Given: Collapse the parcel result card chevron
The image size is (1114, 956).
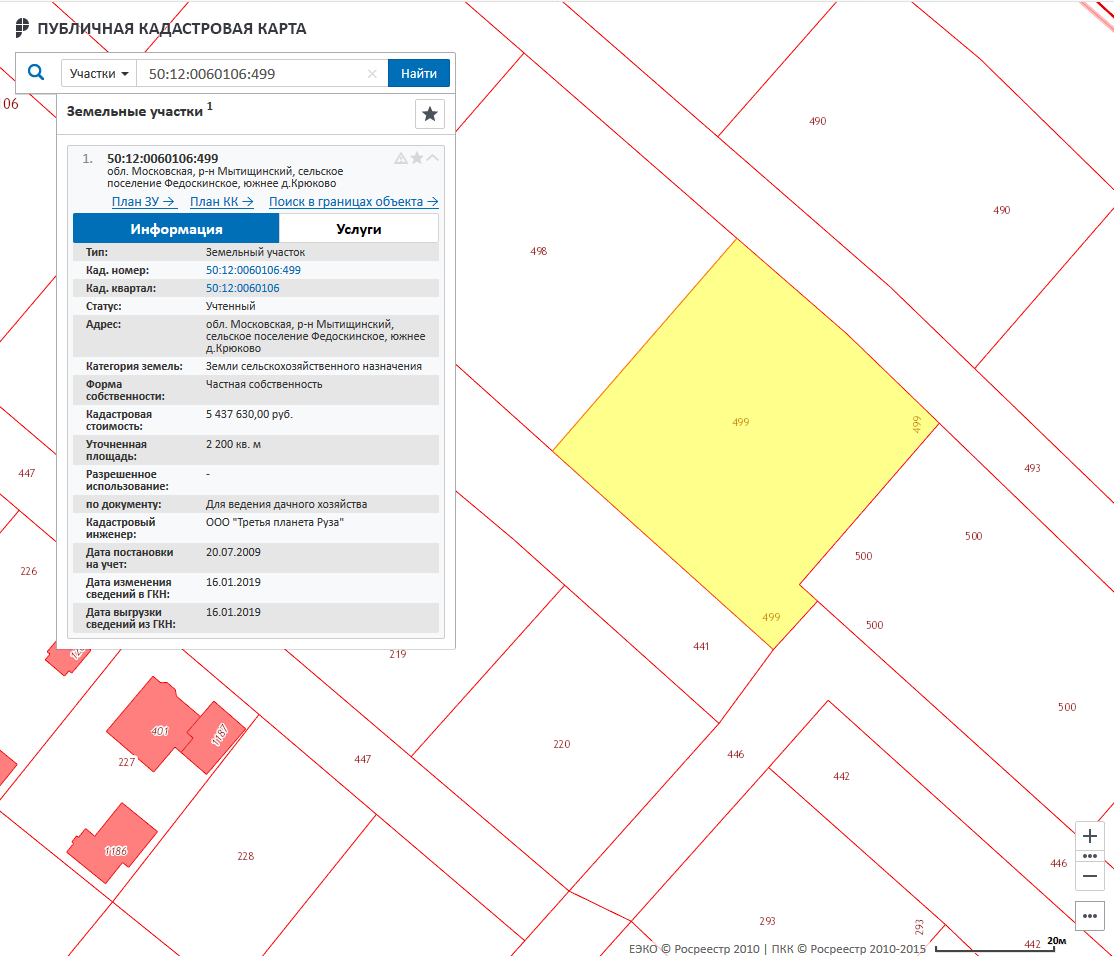Looking at the screenshot, I should tap(433, 158).
